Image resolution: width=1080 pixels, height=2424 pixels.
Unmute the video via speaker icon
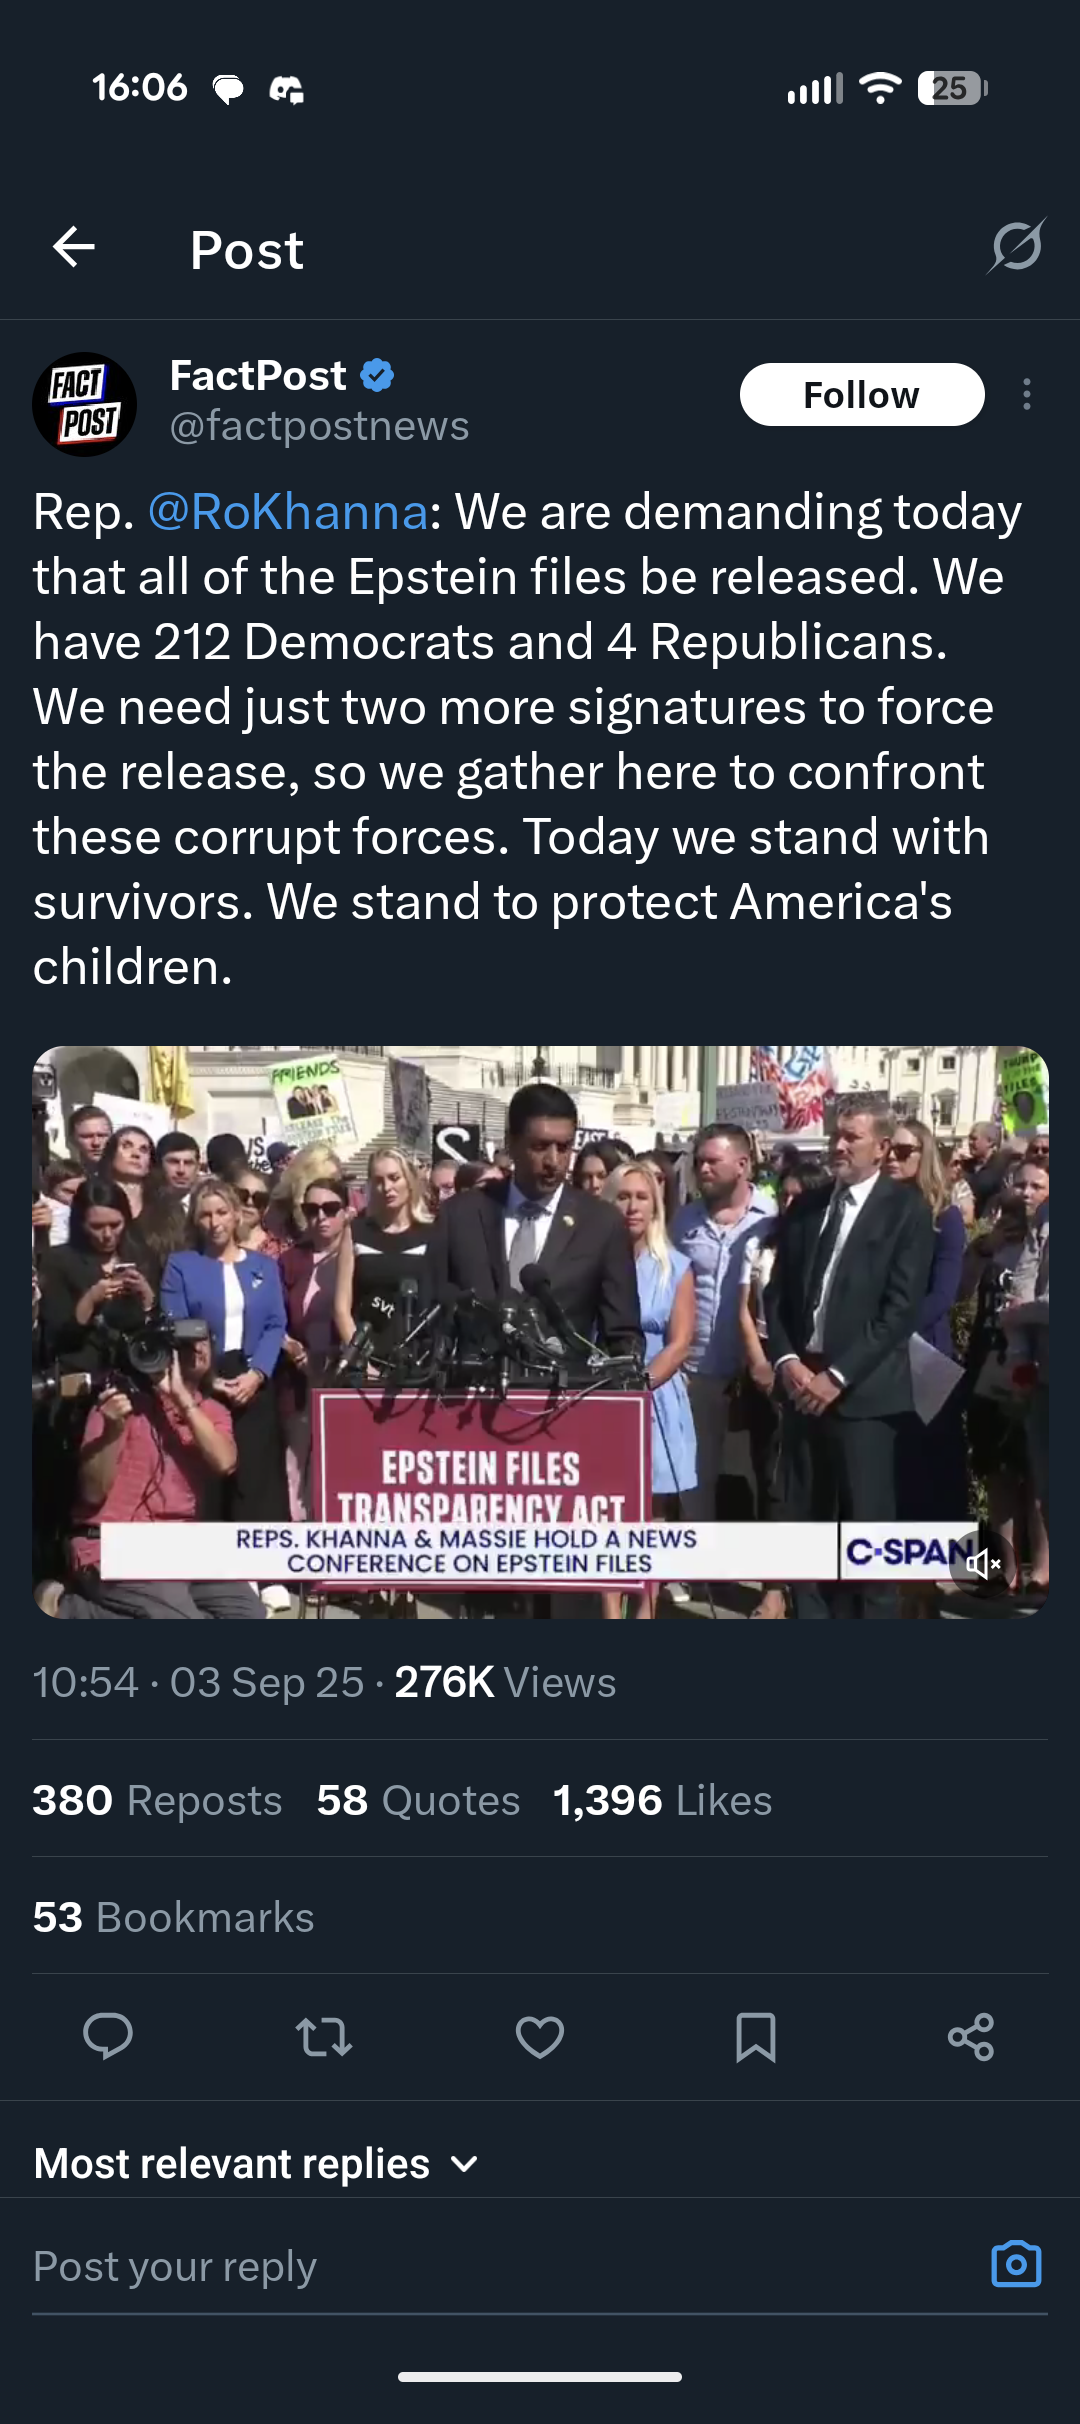984,1563
